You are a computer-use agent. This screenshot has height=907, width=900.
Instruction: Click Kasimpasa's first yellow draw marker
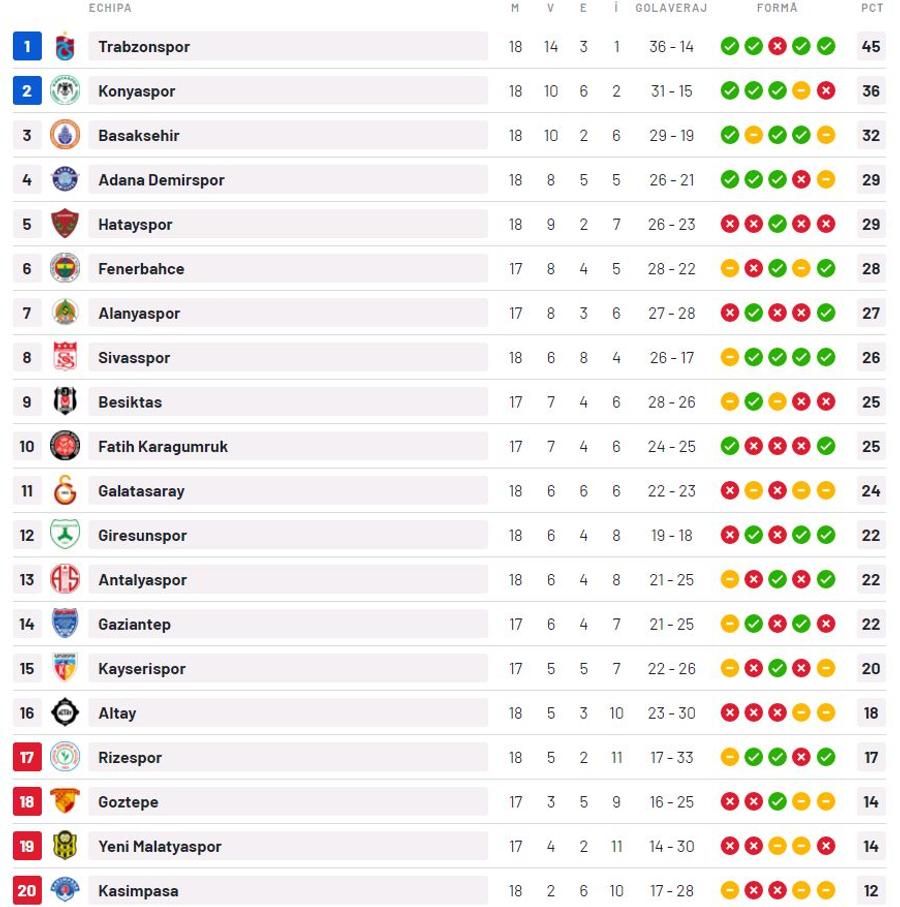(730, 890)
